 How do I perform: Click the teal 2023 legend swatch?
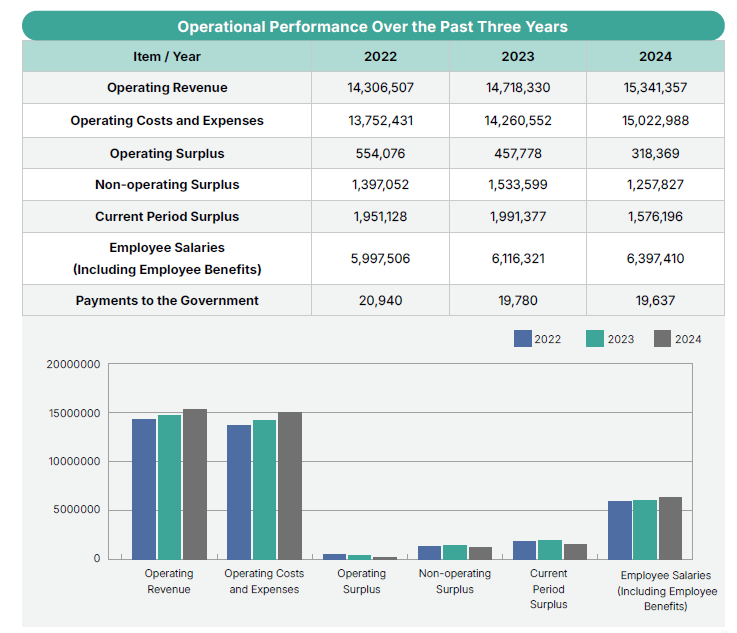point(594,339)
